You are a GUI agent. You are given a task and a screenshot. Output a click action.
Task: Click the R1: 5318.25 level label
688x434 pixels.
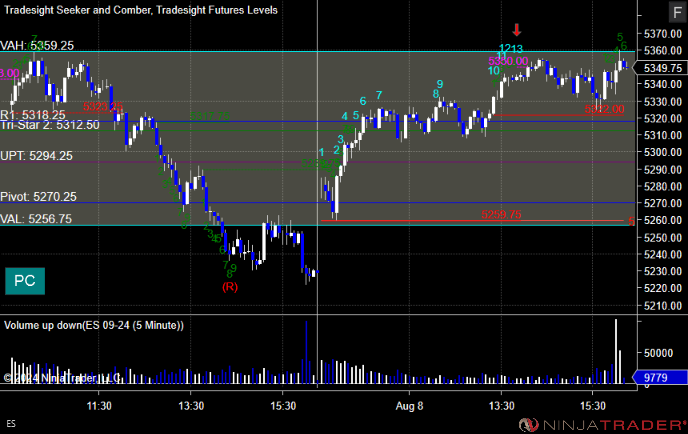tap(32, 115)
